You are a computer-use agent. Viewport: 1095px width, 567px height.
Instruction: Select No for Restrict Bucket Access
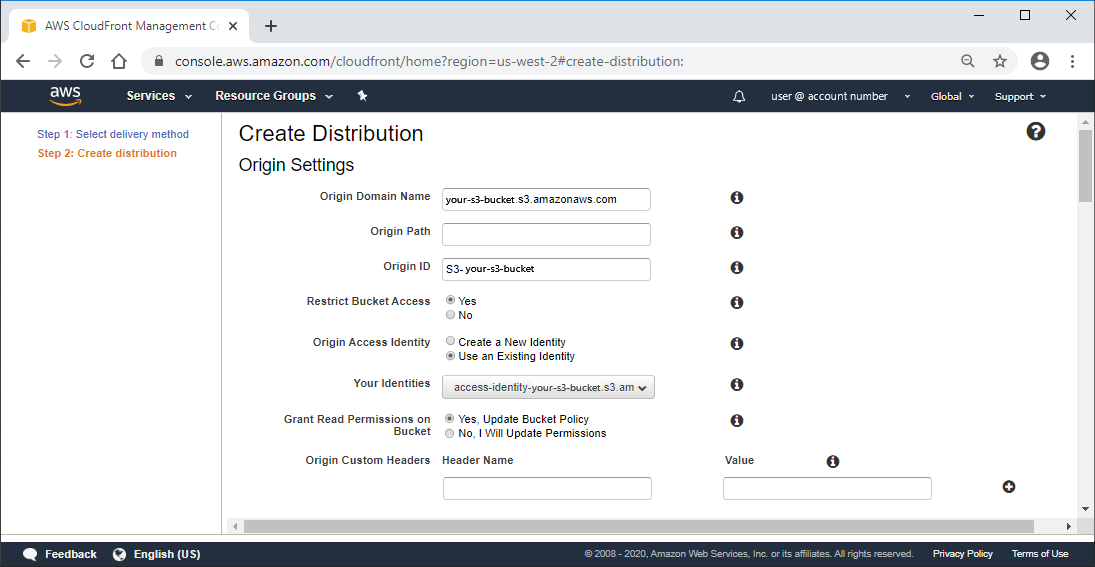(x=450, y=315)
